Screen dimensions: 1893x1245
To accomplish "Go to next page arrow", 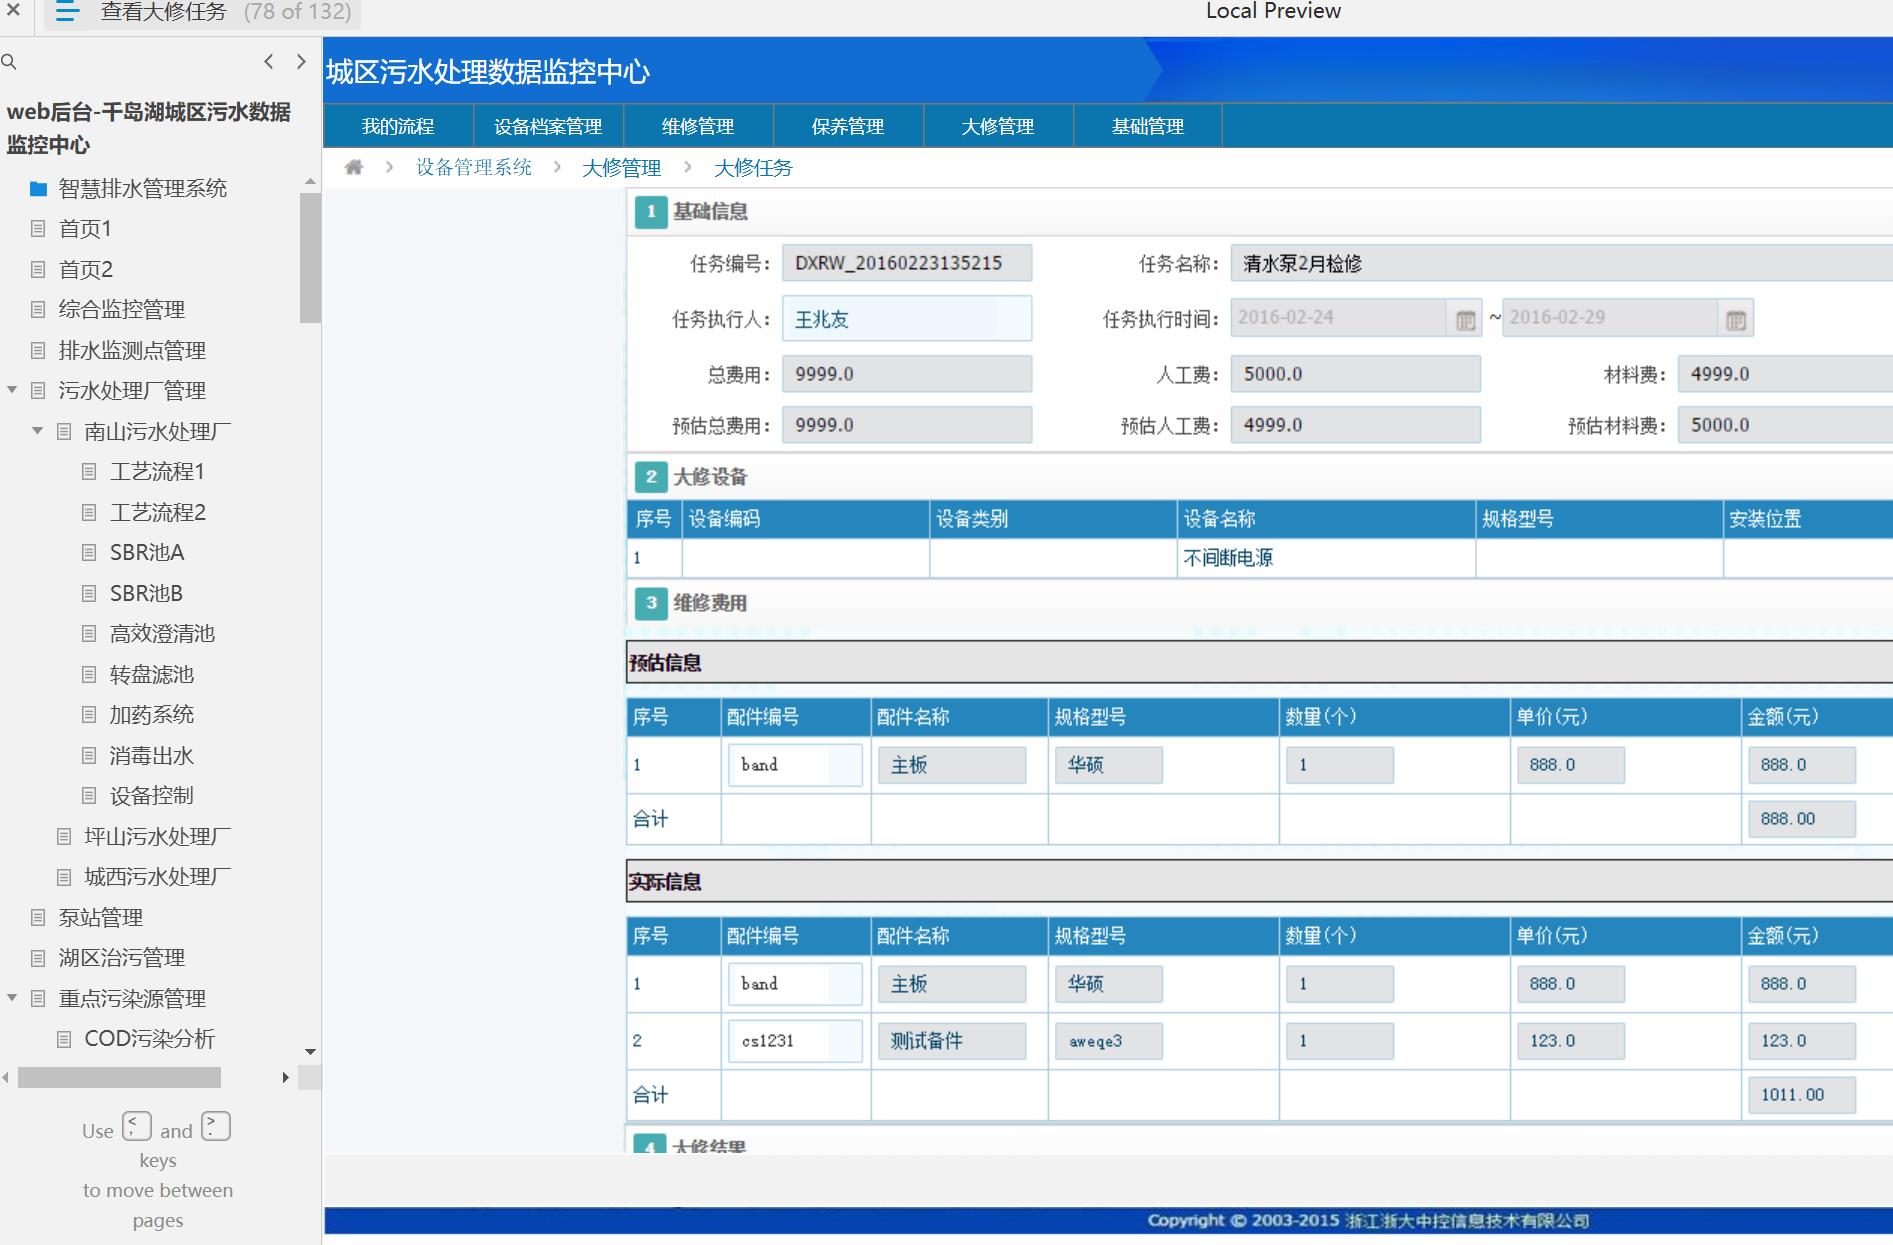I will click(x=301, y=61).
